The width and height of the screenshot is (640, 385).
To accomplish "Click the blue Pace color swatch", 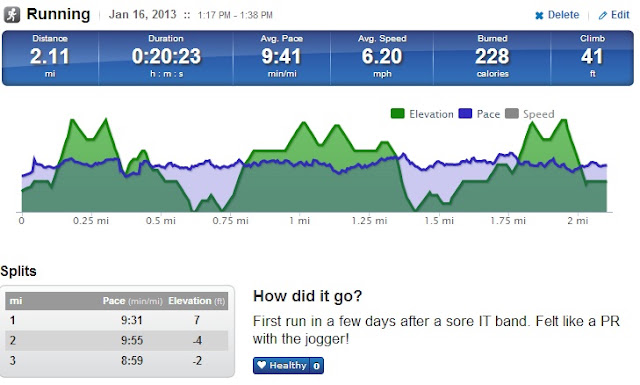I will coord(465,113).
